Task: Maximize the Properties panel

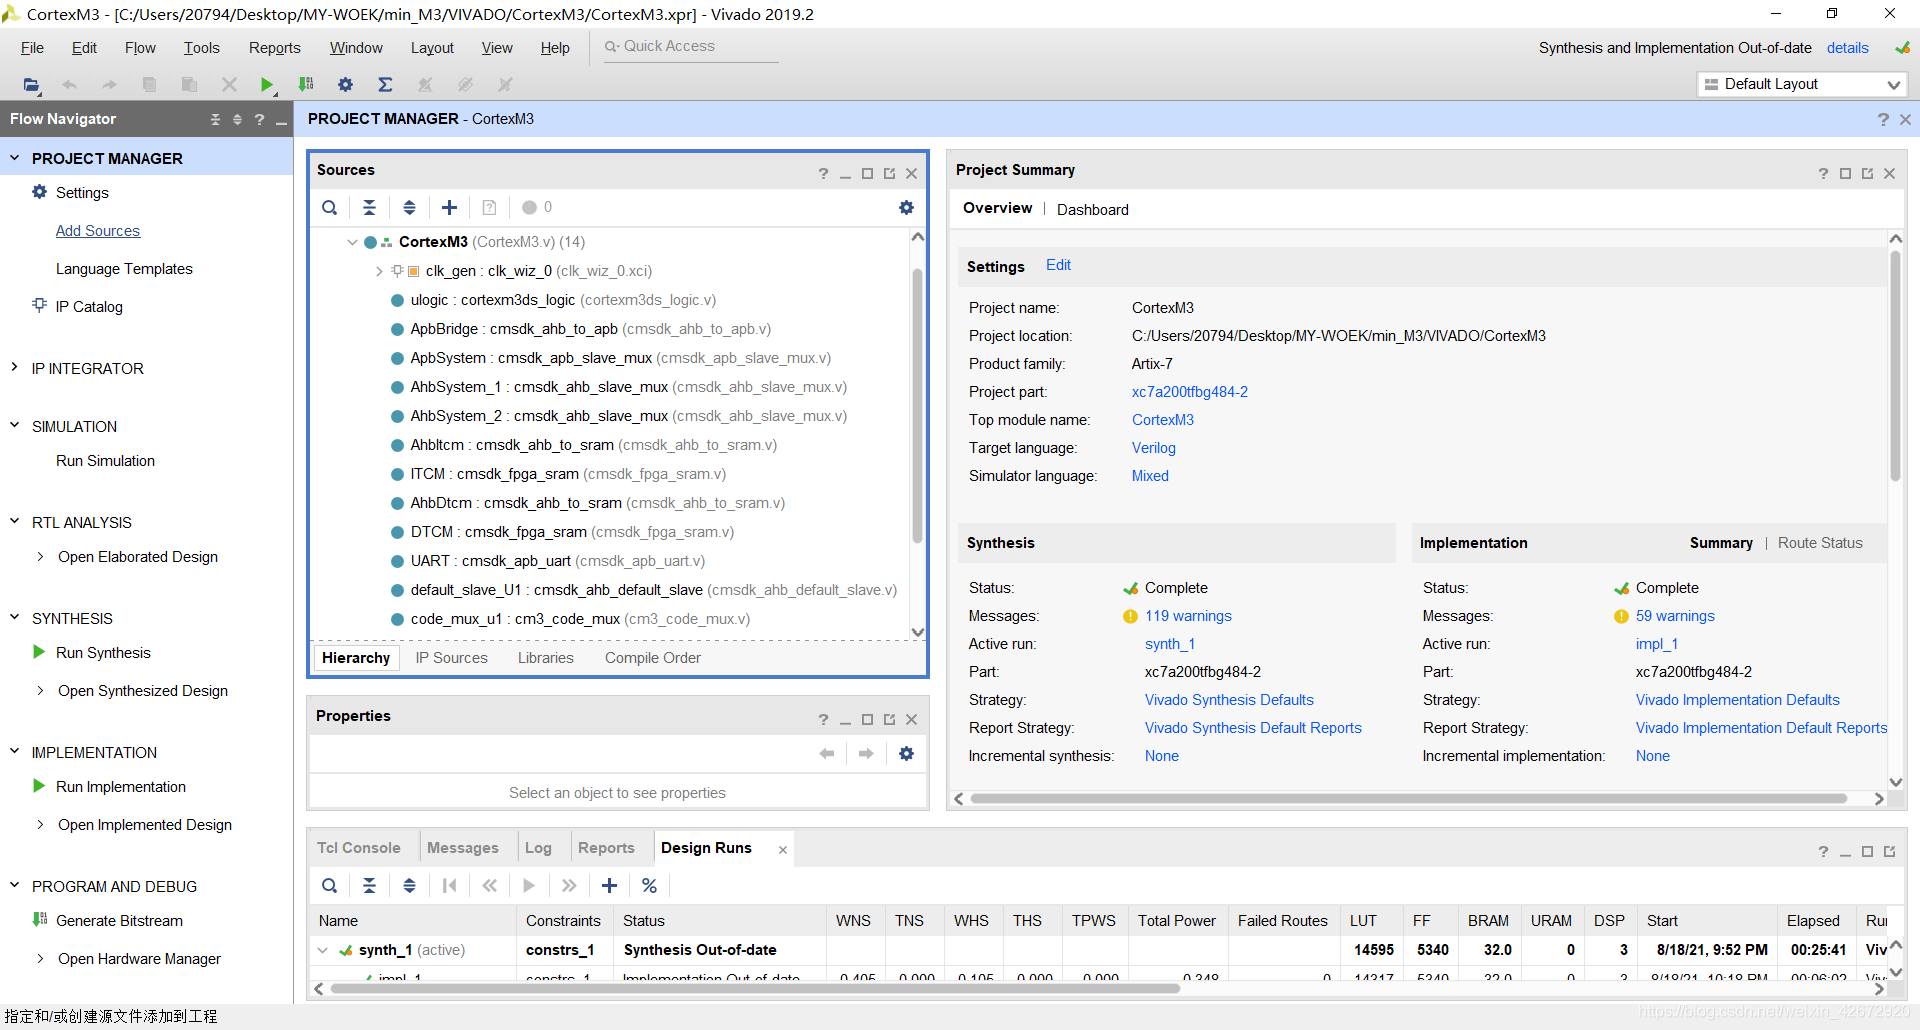Action: pyautogui.click(x=867, y=720)
